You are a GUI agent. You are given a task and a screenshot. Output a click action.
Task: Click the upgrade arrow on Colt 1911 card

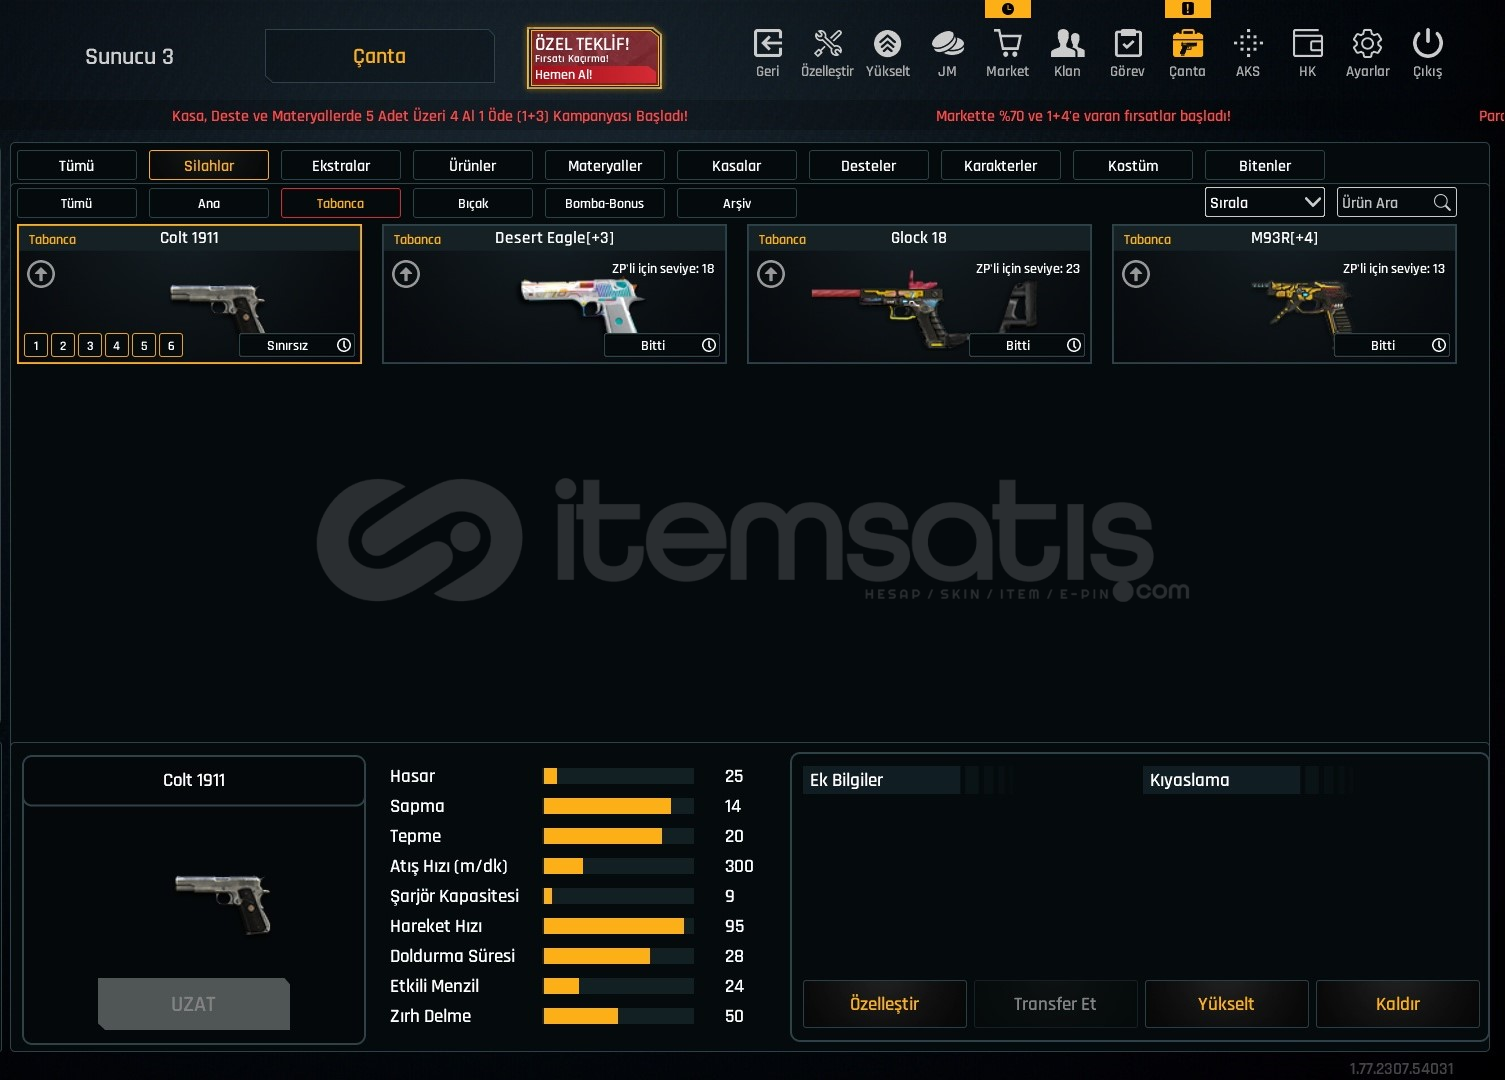pos(41,274)
